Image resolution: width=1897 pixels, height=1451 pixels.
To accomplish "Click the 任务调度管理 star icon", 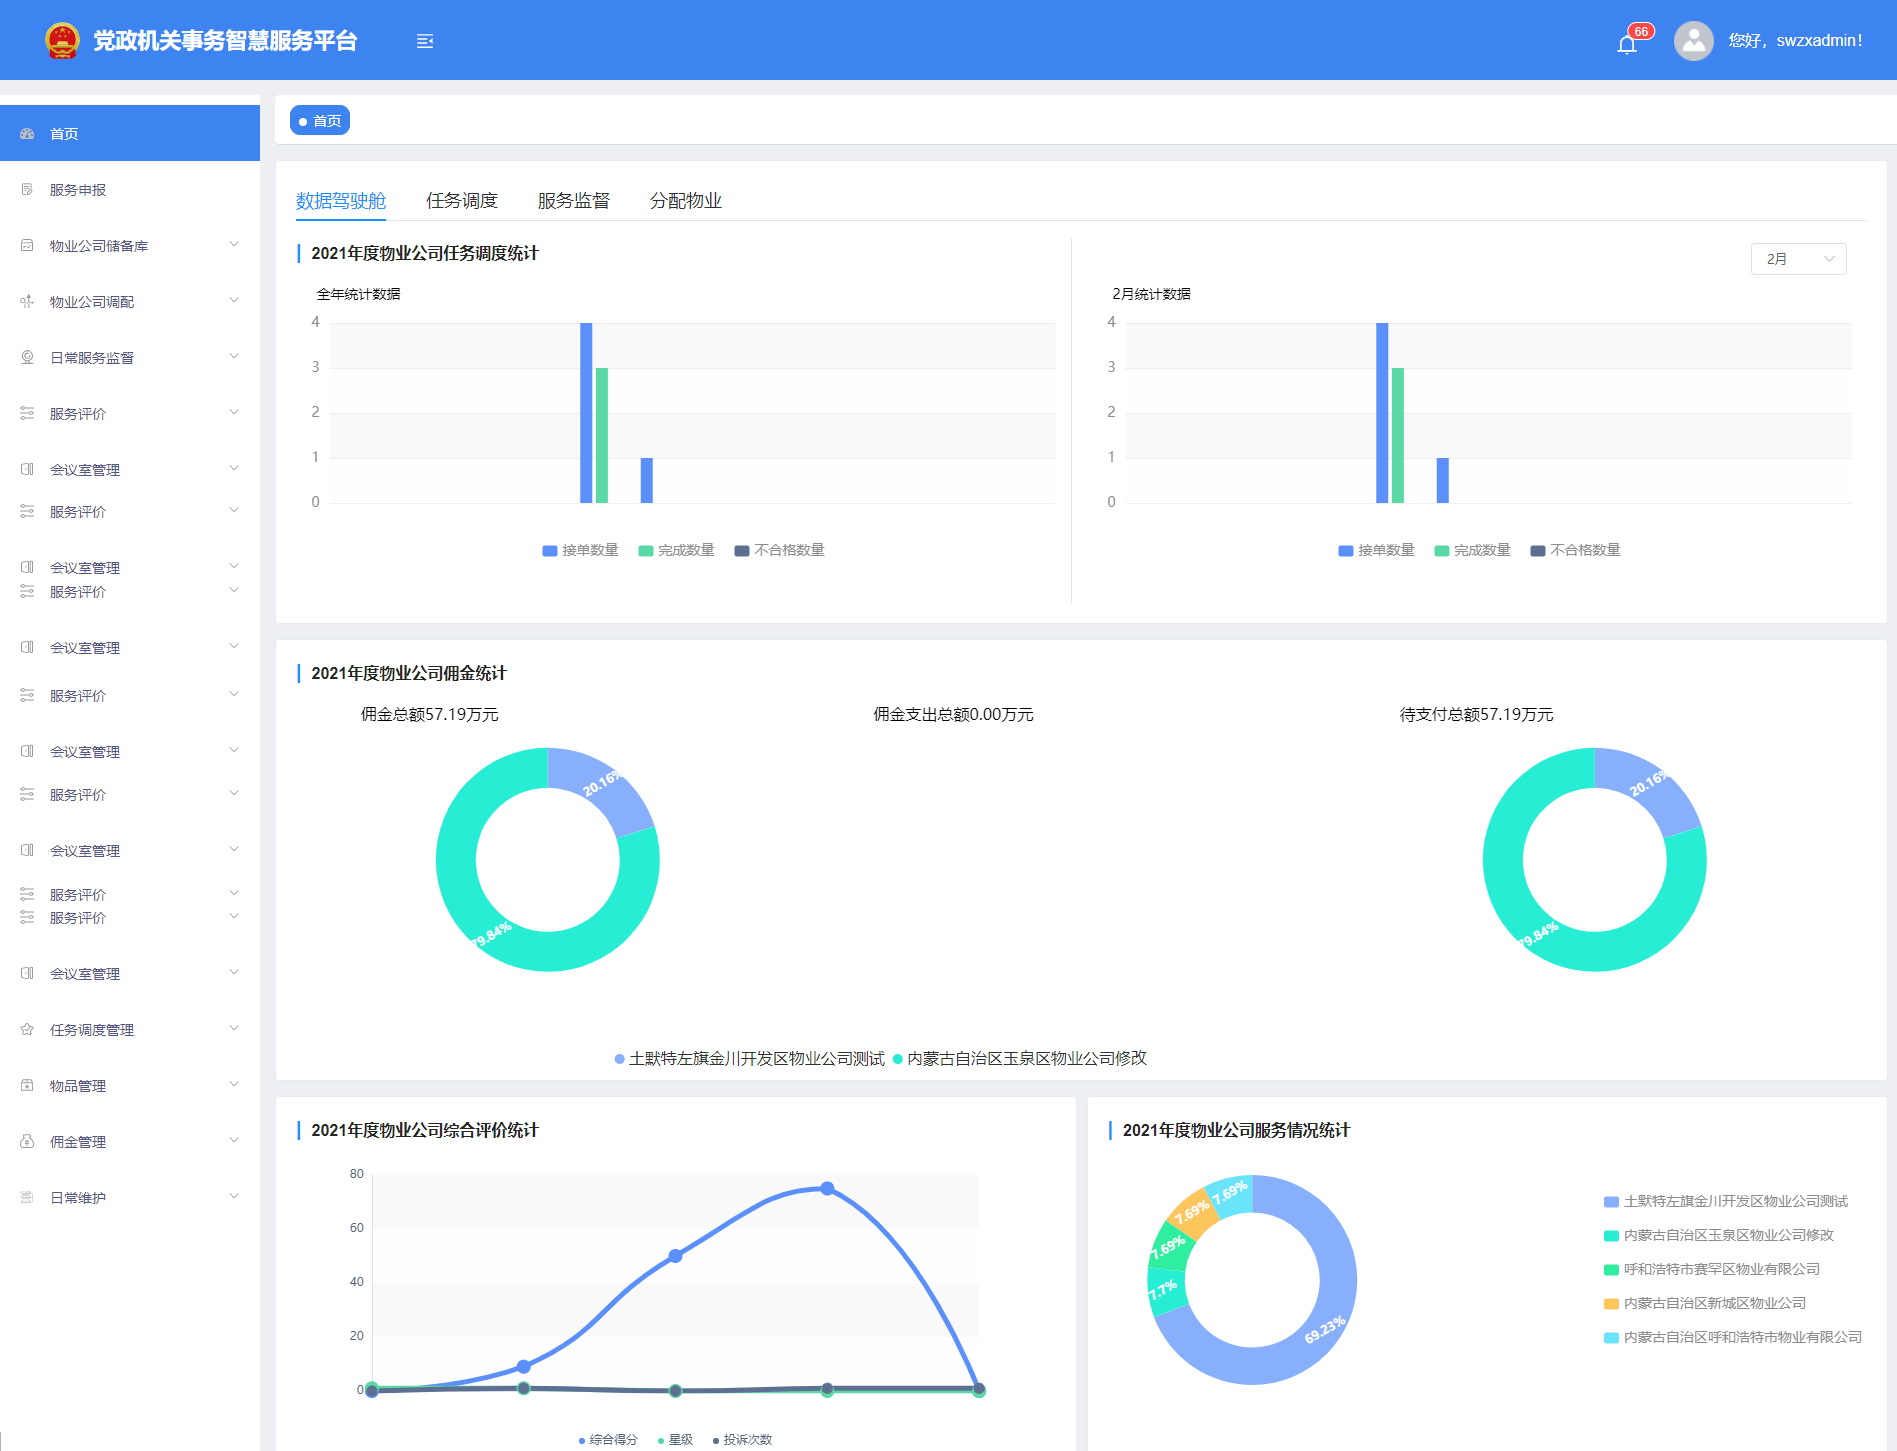I will (27, 1029).
